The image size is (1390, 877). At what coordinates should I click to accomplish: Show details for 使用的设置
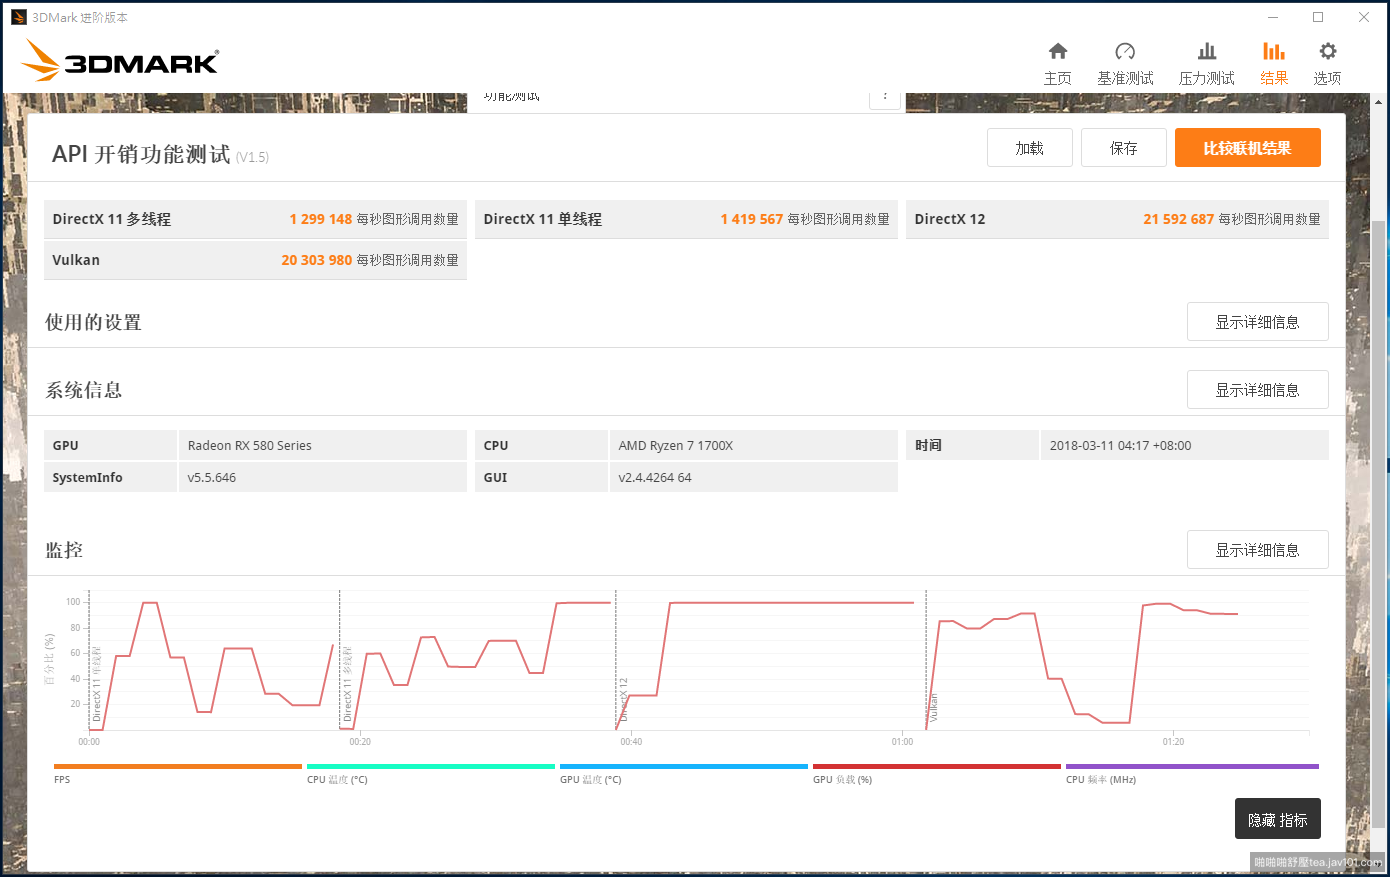click(1258, 322)
